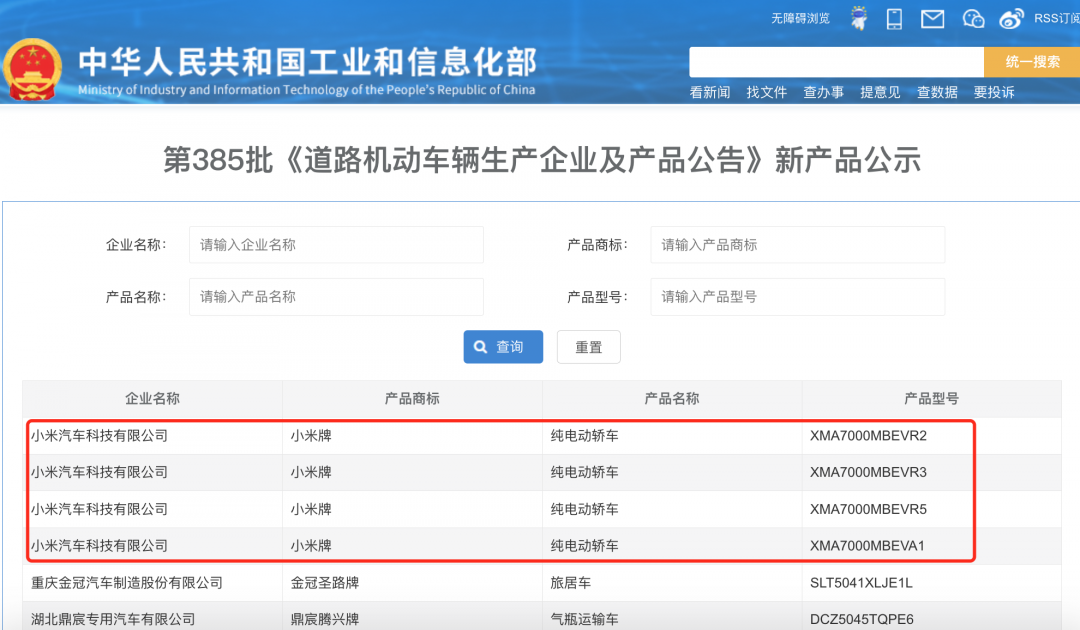Focus the 产品商标 input field

pyautogui.click(x=797, y=245)
